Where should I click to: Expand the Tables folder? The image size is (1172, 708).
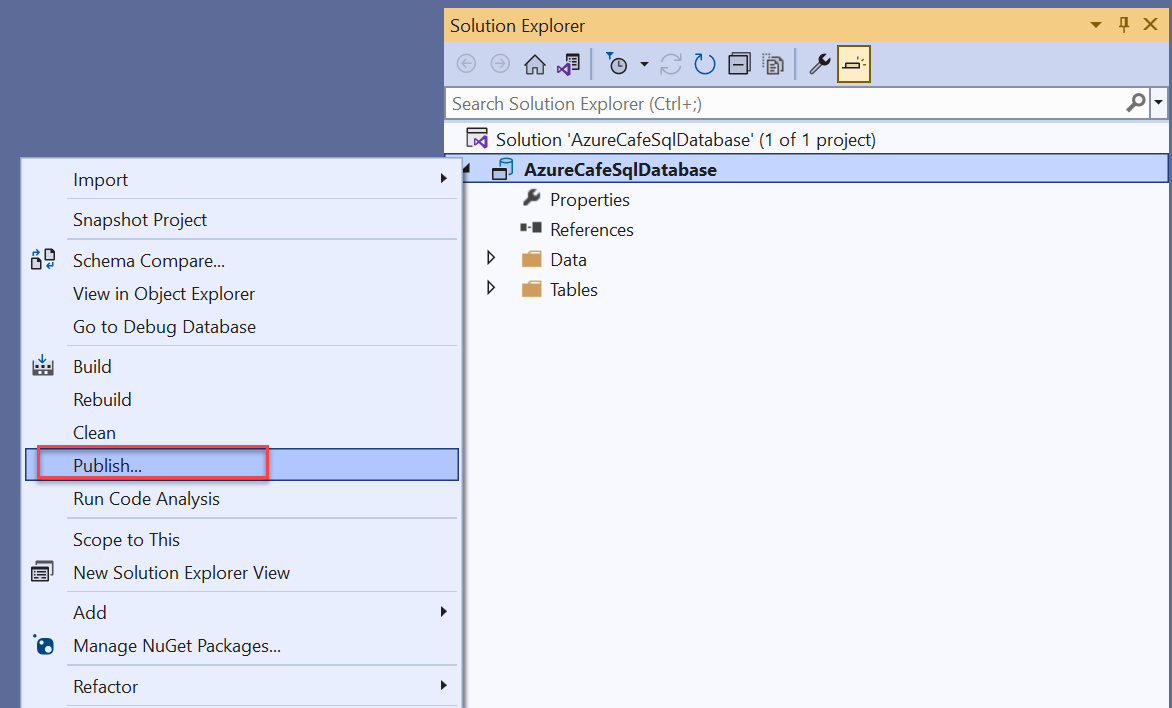tap(491, 288)
